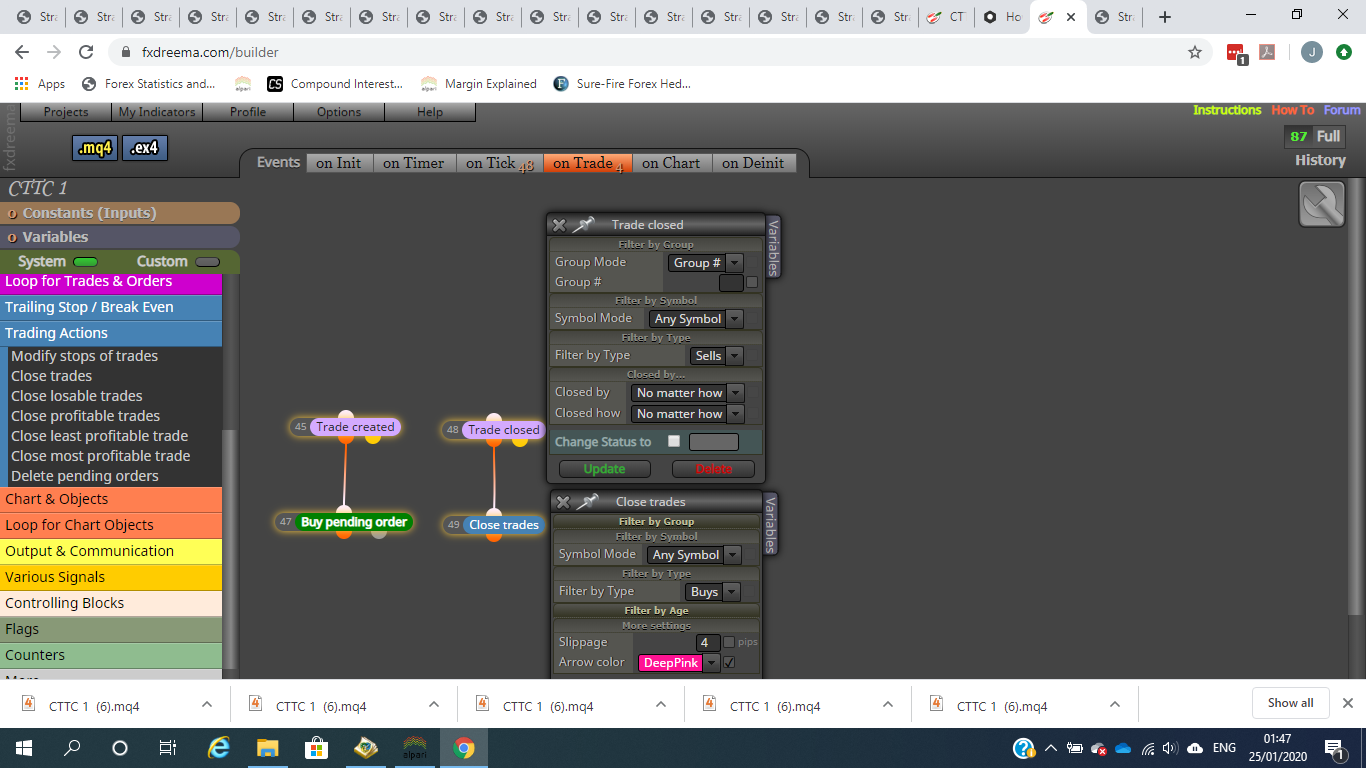Open the red password manager extension
1366x768 pixels.
1236,52
